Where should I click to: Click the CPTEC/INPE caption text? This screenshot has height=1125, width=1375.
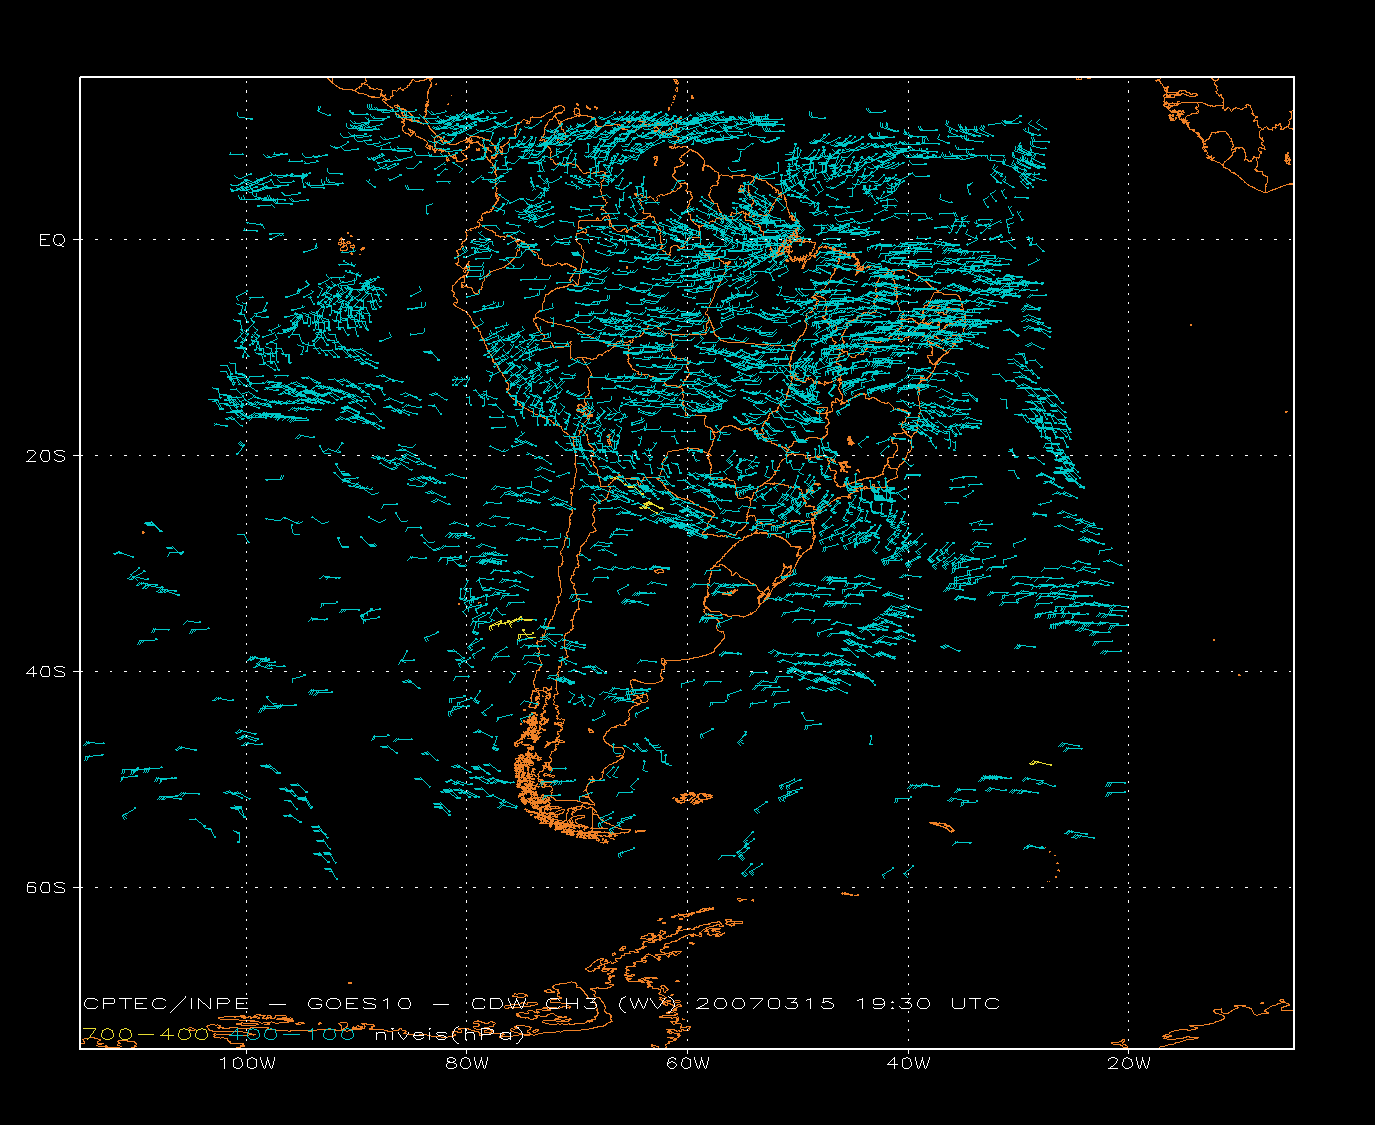tap(166, 1004)
